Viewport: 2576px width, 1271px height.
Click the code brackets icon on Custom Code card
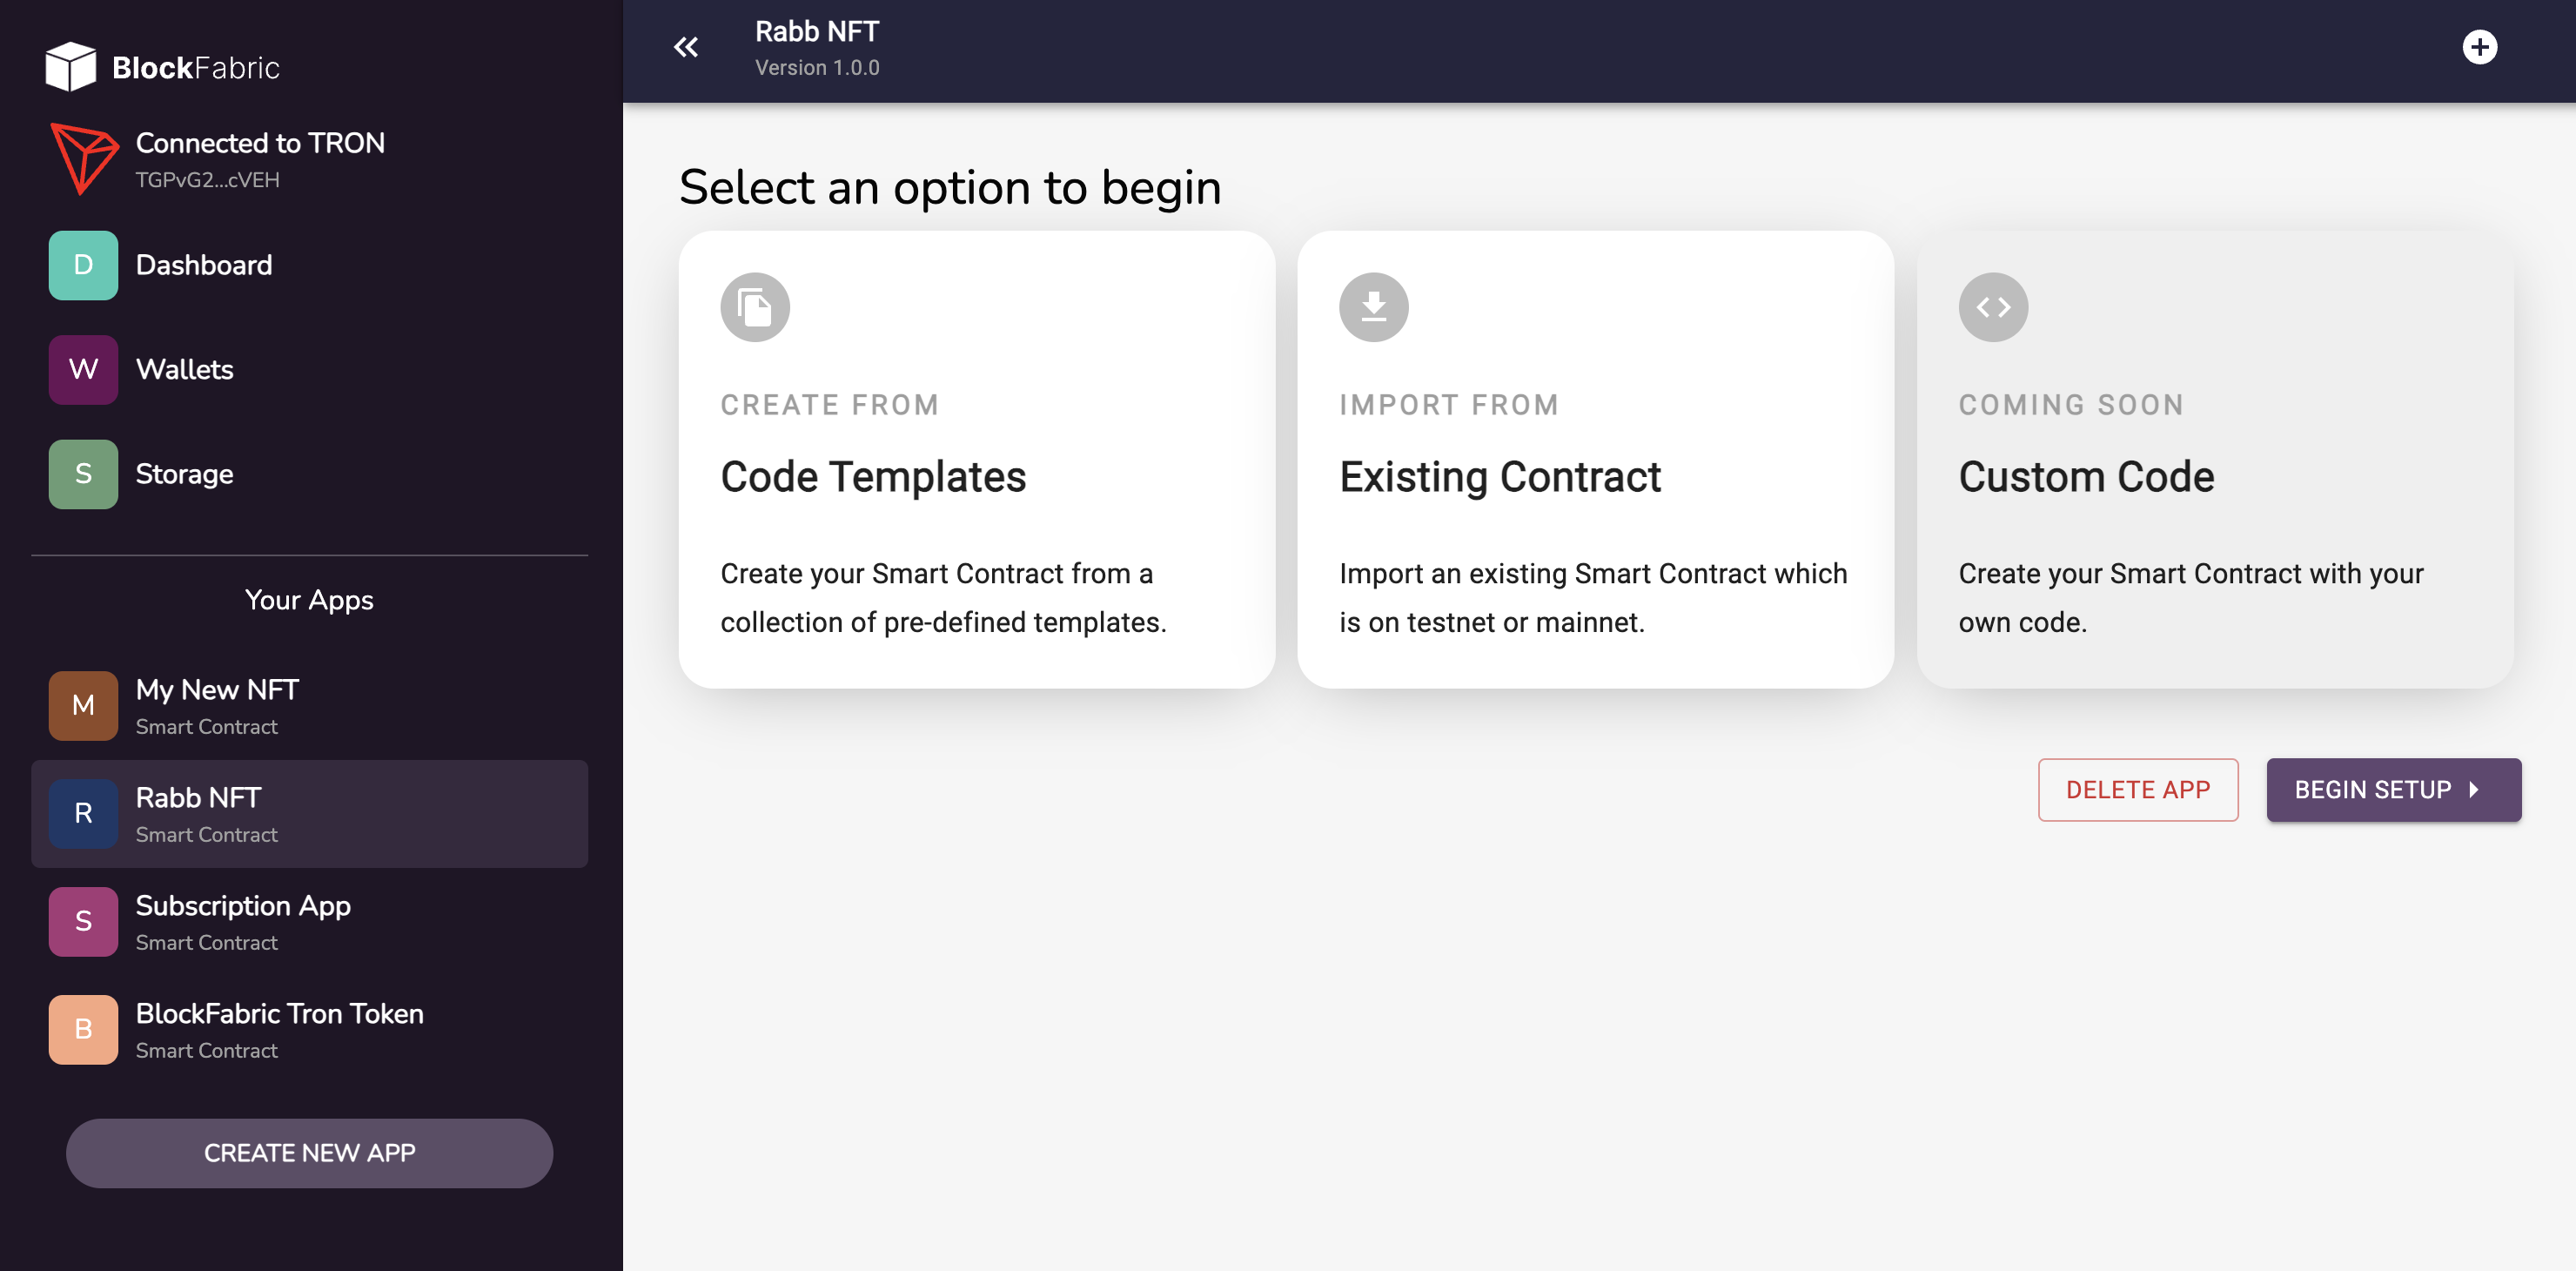tap(1993, 307)
